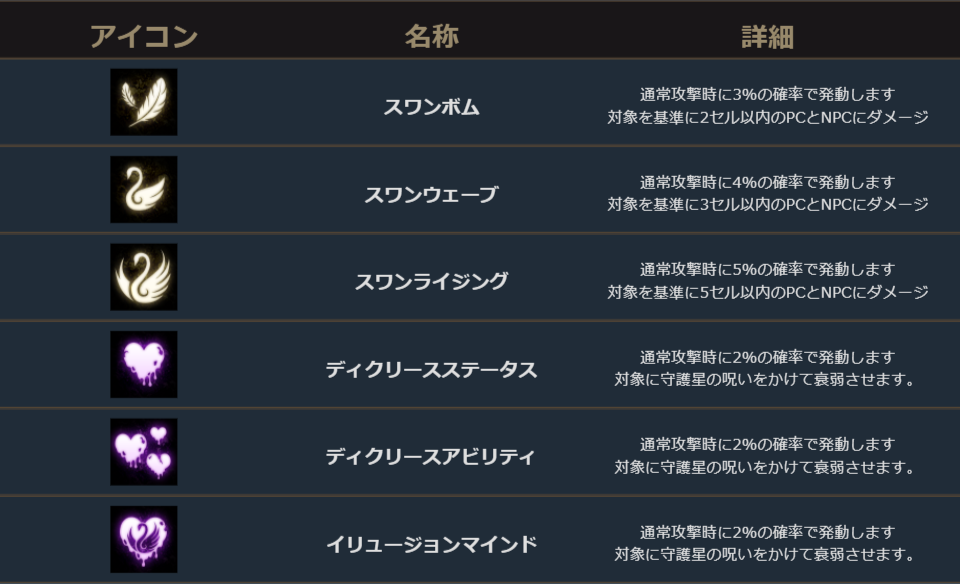Click the single purple dripping heart icon

click(x=144, y=364)
